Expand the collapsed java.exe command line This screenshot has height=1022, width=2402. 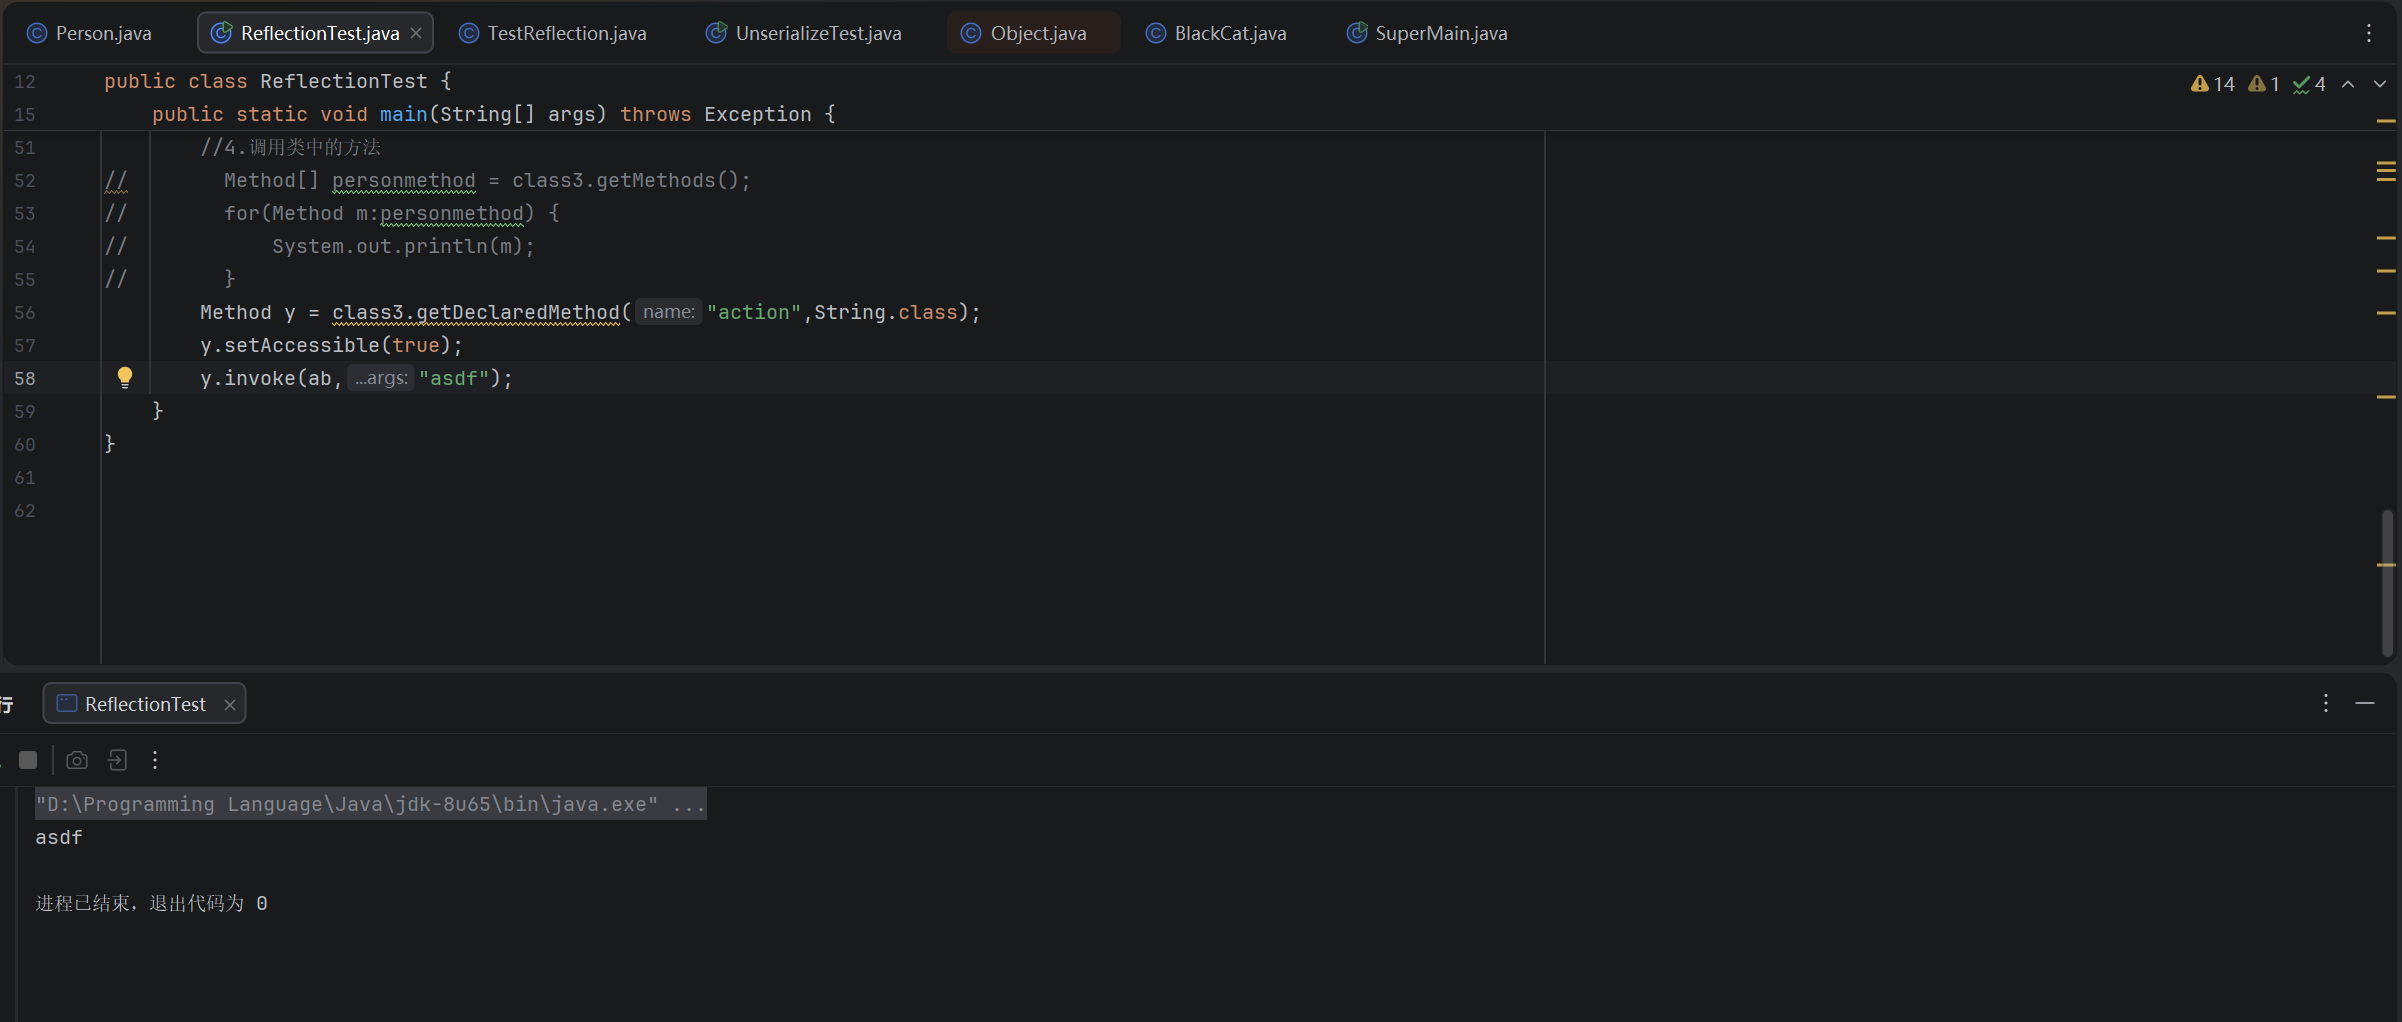click(689, 804)
